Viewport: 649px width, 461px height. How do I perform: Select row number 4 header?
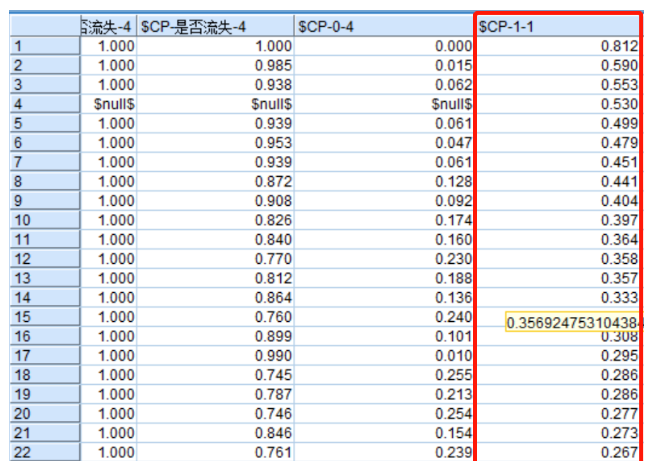[x=44, y=103]
